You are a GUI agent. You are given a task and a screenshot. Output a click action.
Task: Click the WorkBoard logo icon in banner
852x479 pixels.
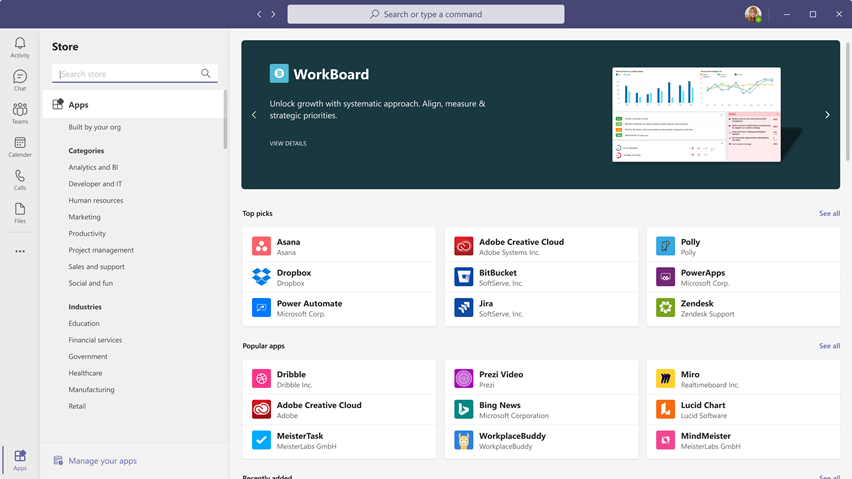[x=279, y=73]
